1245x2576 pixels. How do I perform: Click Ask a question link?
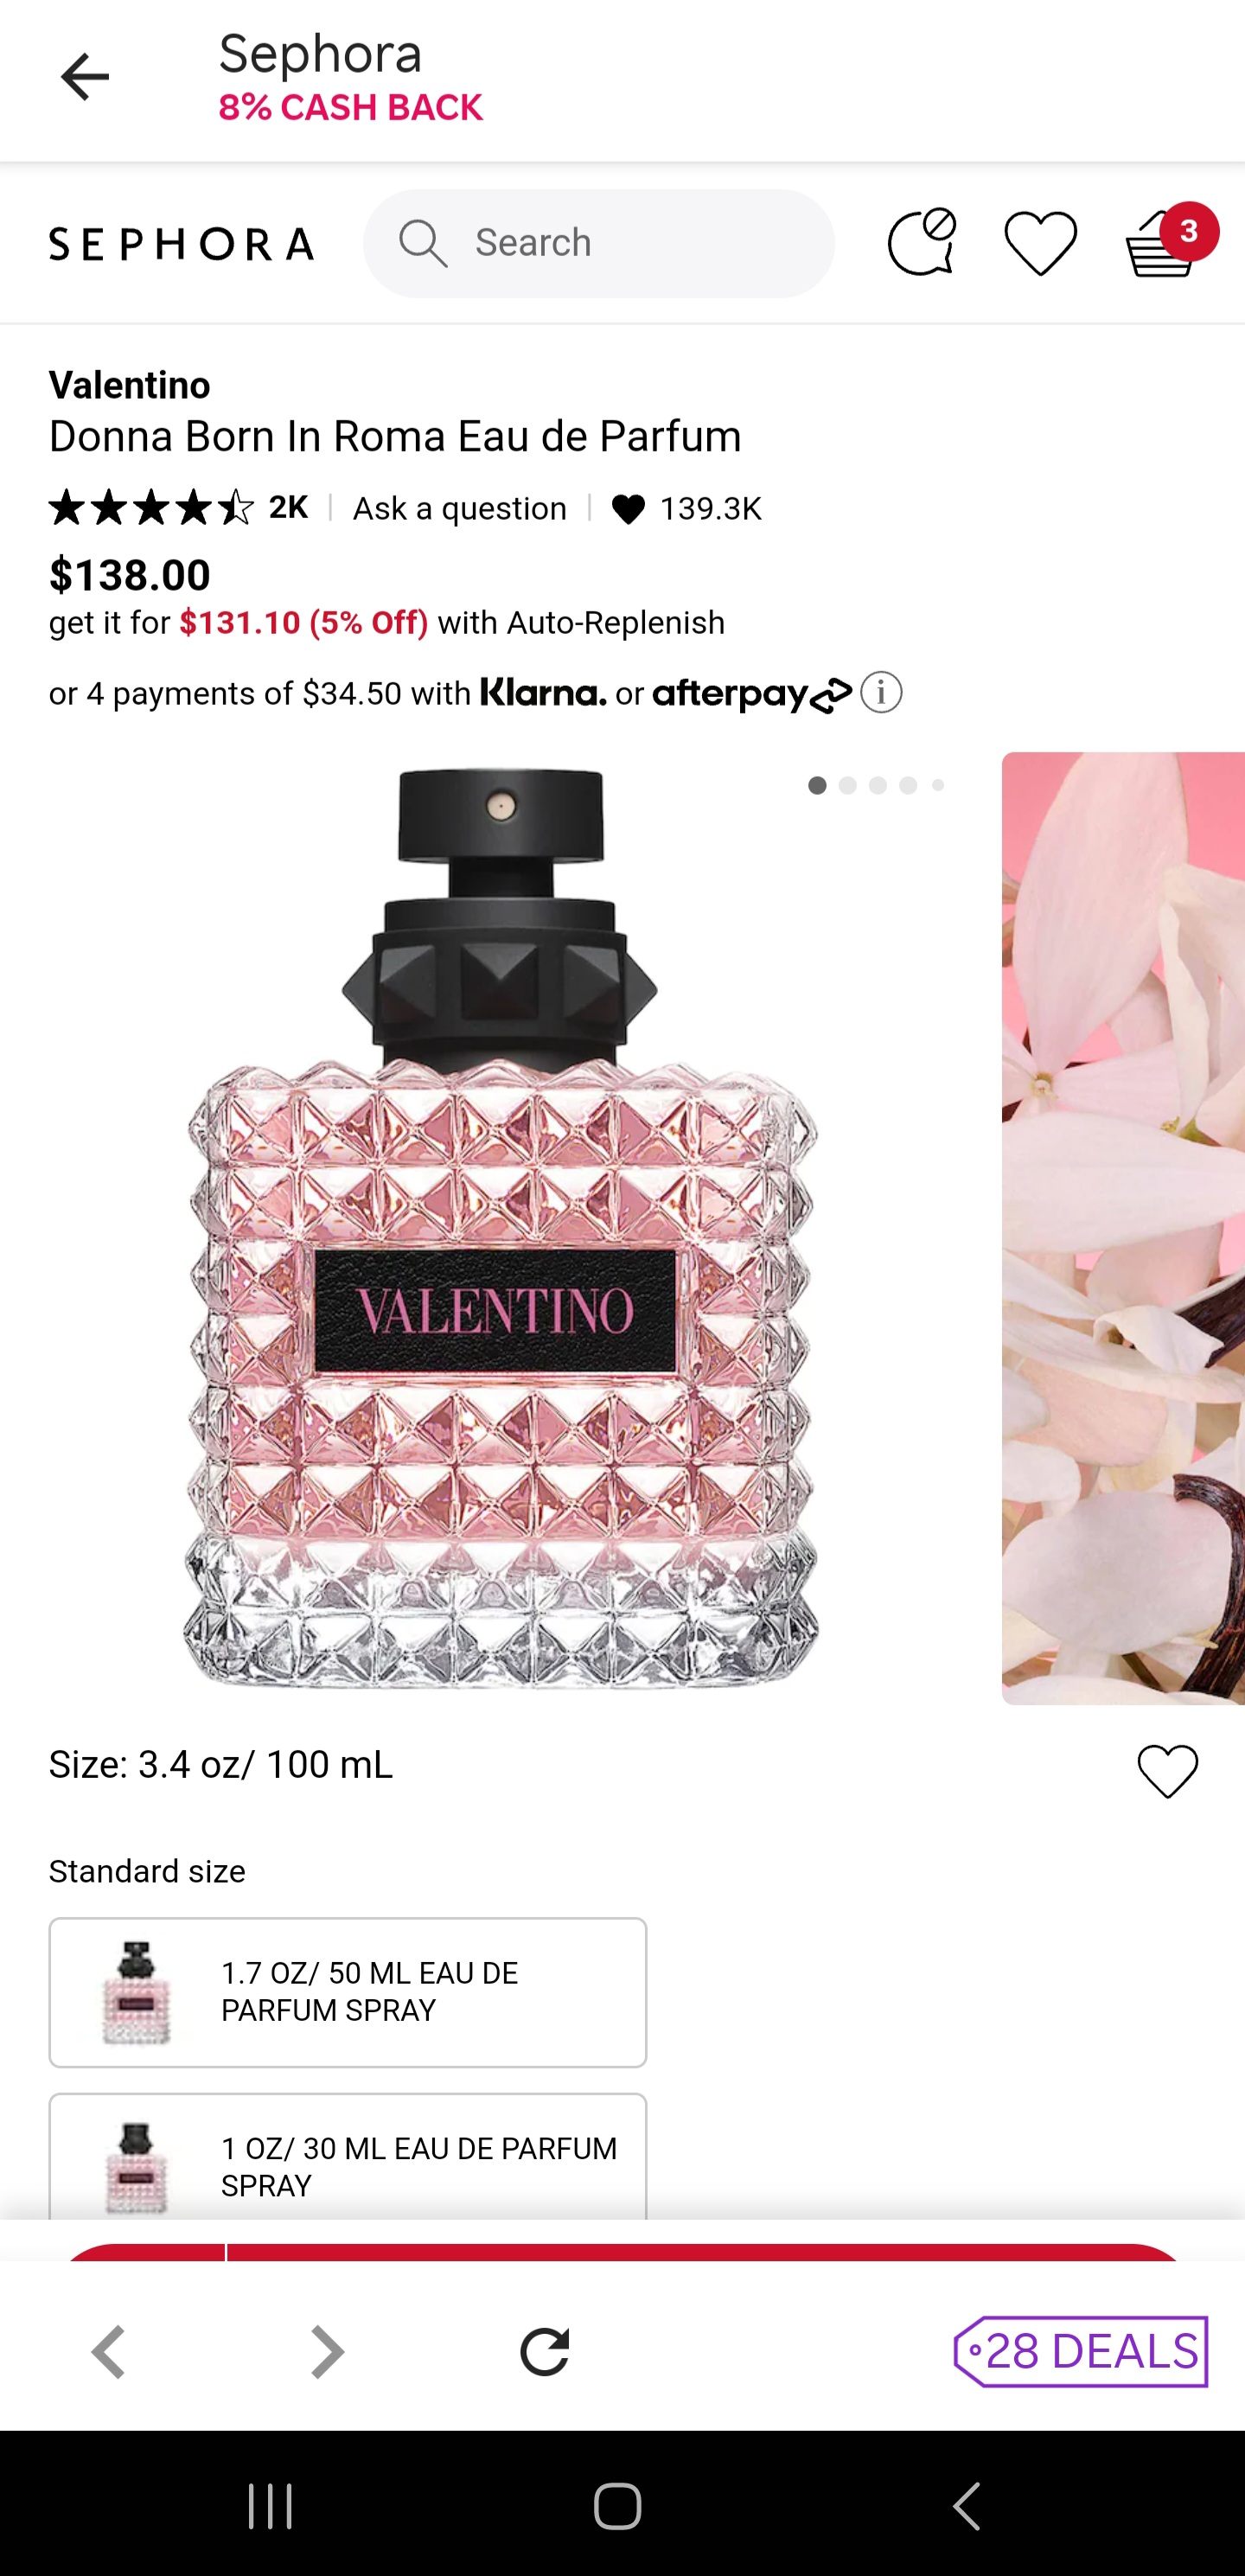(x=460, y=509)
